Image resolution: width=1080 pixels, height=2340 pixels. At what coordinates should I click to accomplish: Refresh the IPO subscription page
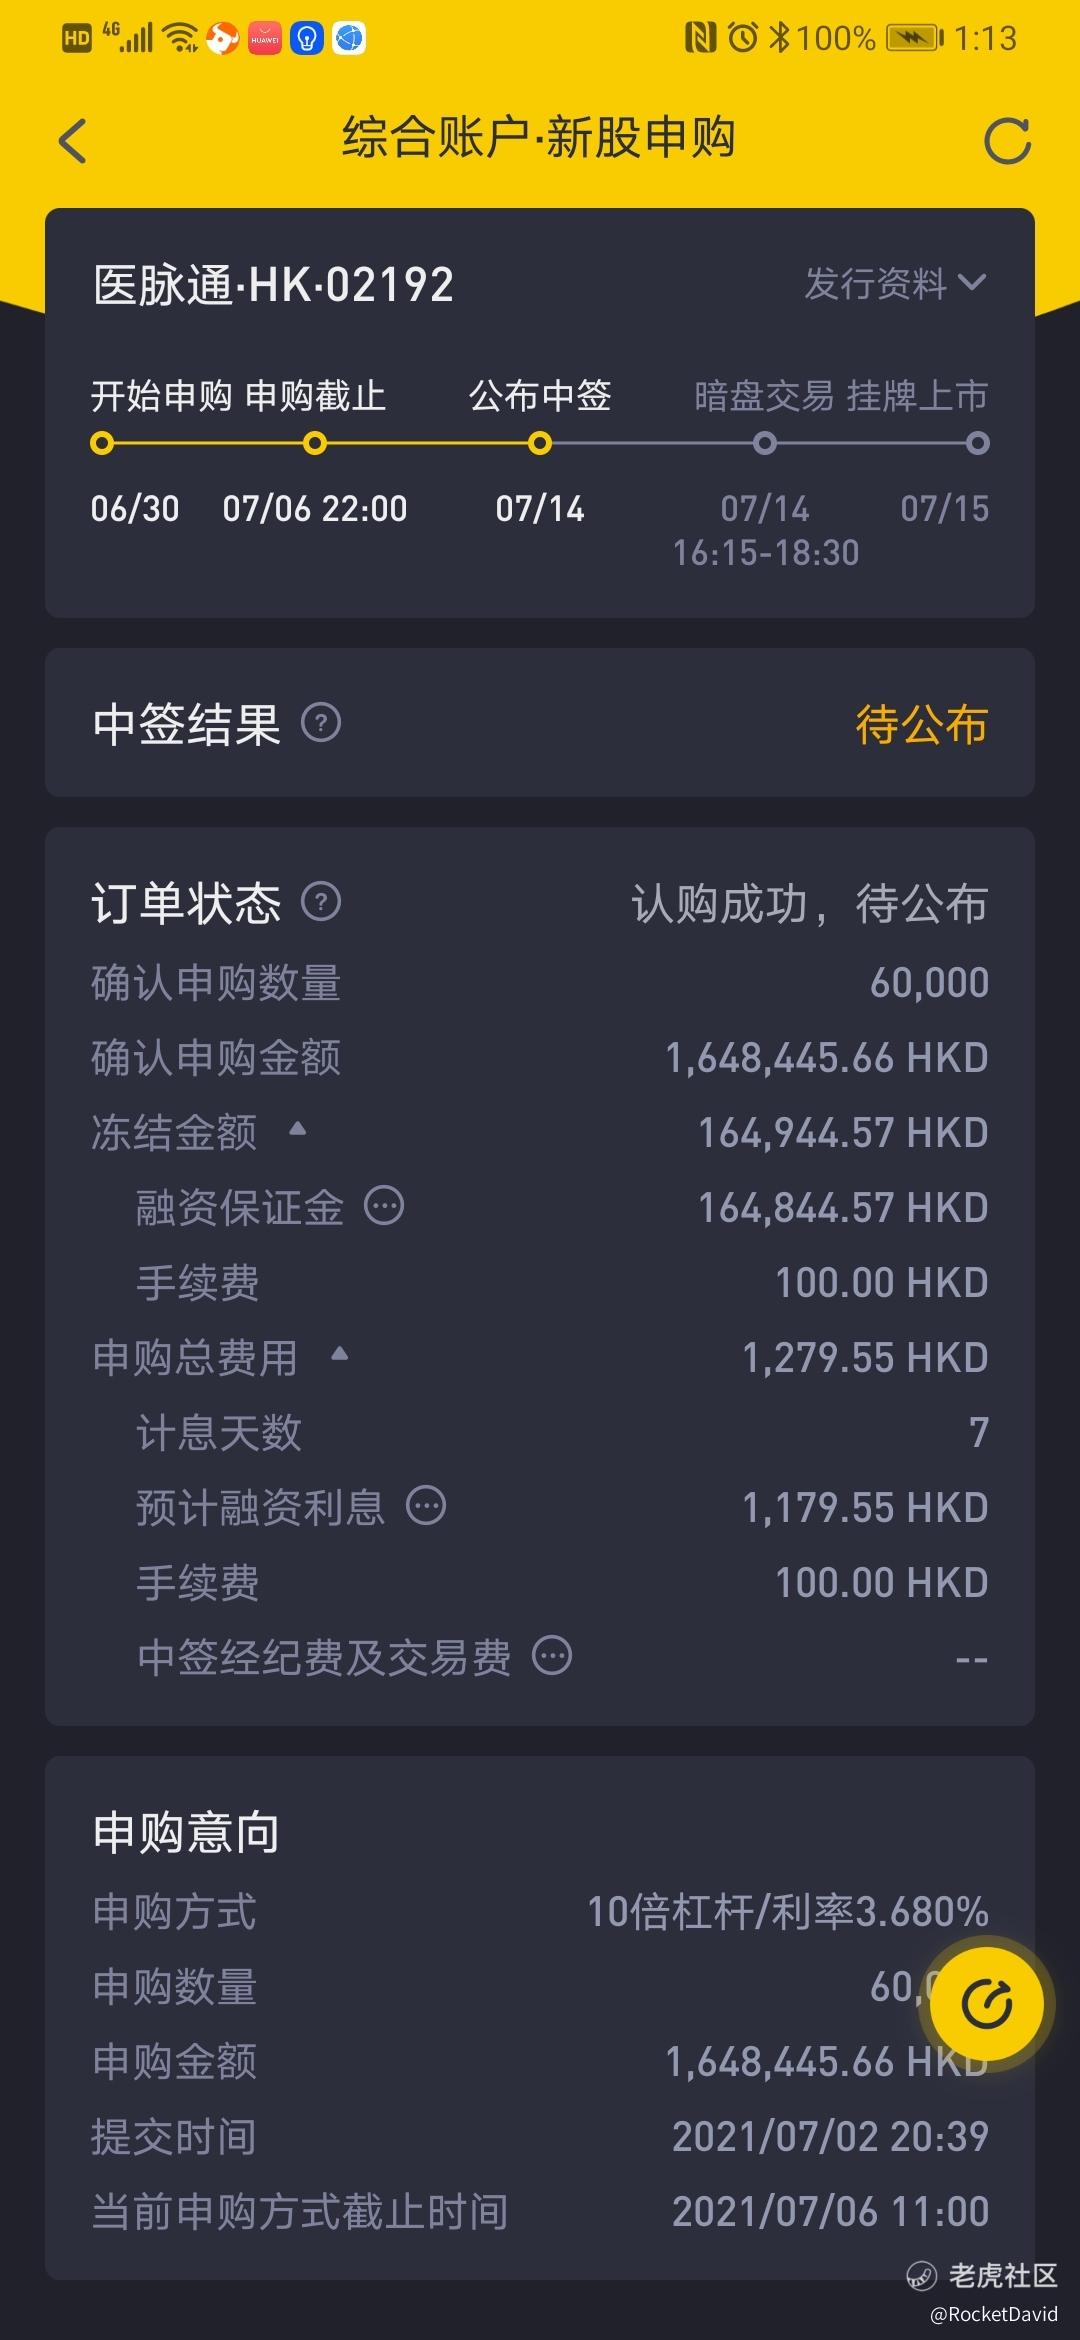(x=1007, y=141)
